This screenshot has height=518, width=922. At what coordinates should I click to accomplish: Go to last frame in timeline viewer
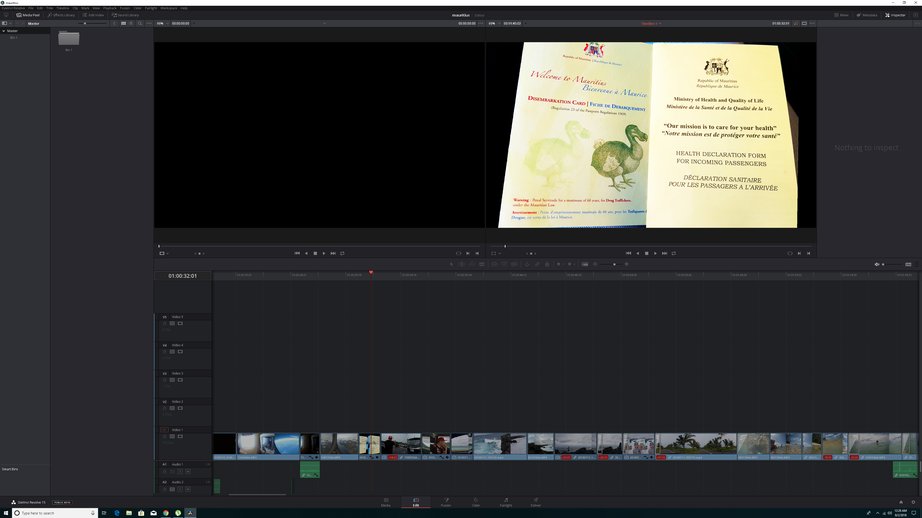(664, 253)
